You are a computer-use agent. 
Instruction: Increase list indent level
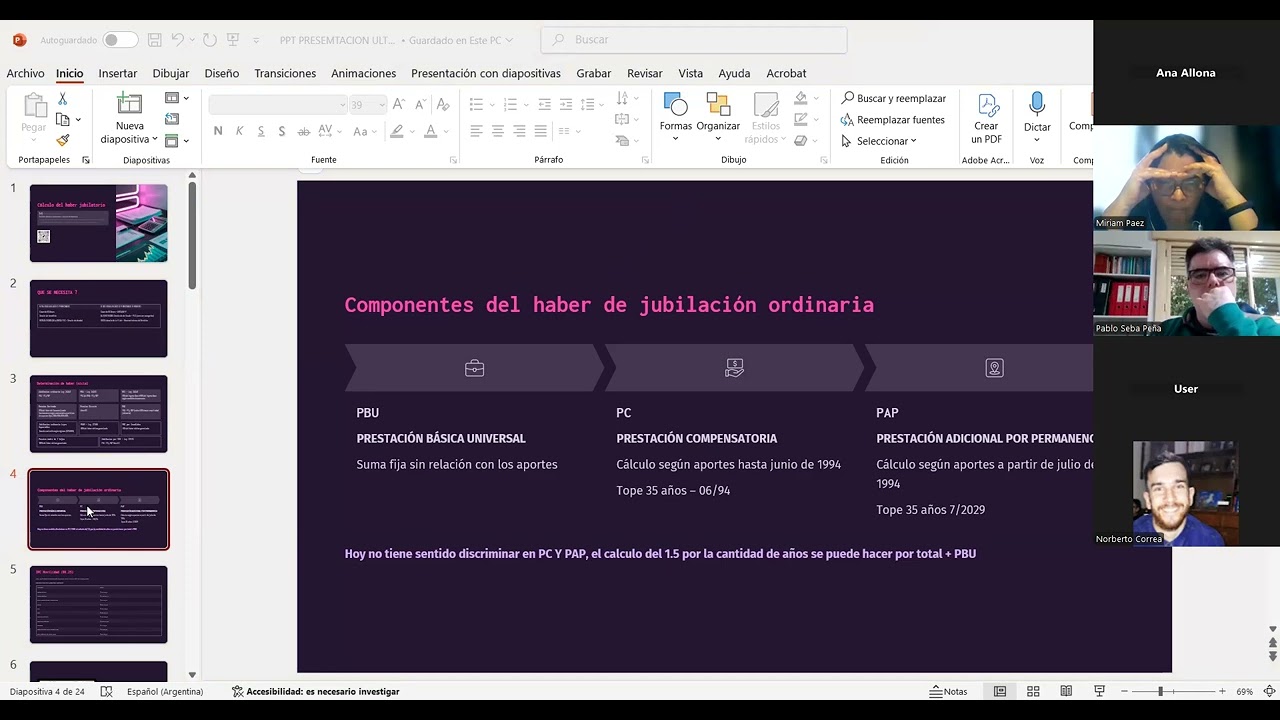coord(566,104)
